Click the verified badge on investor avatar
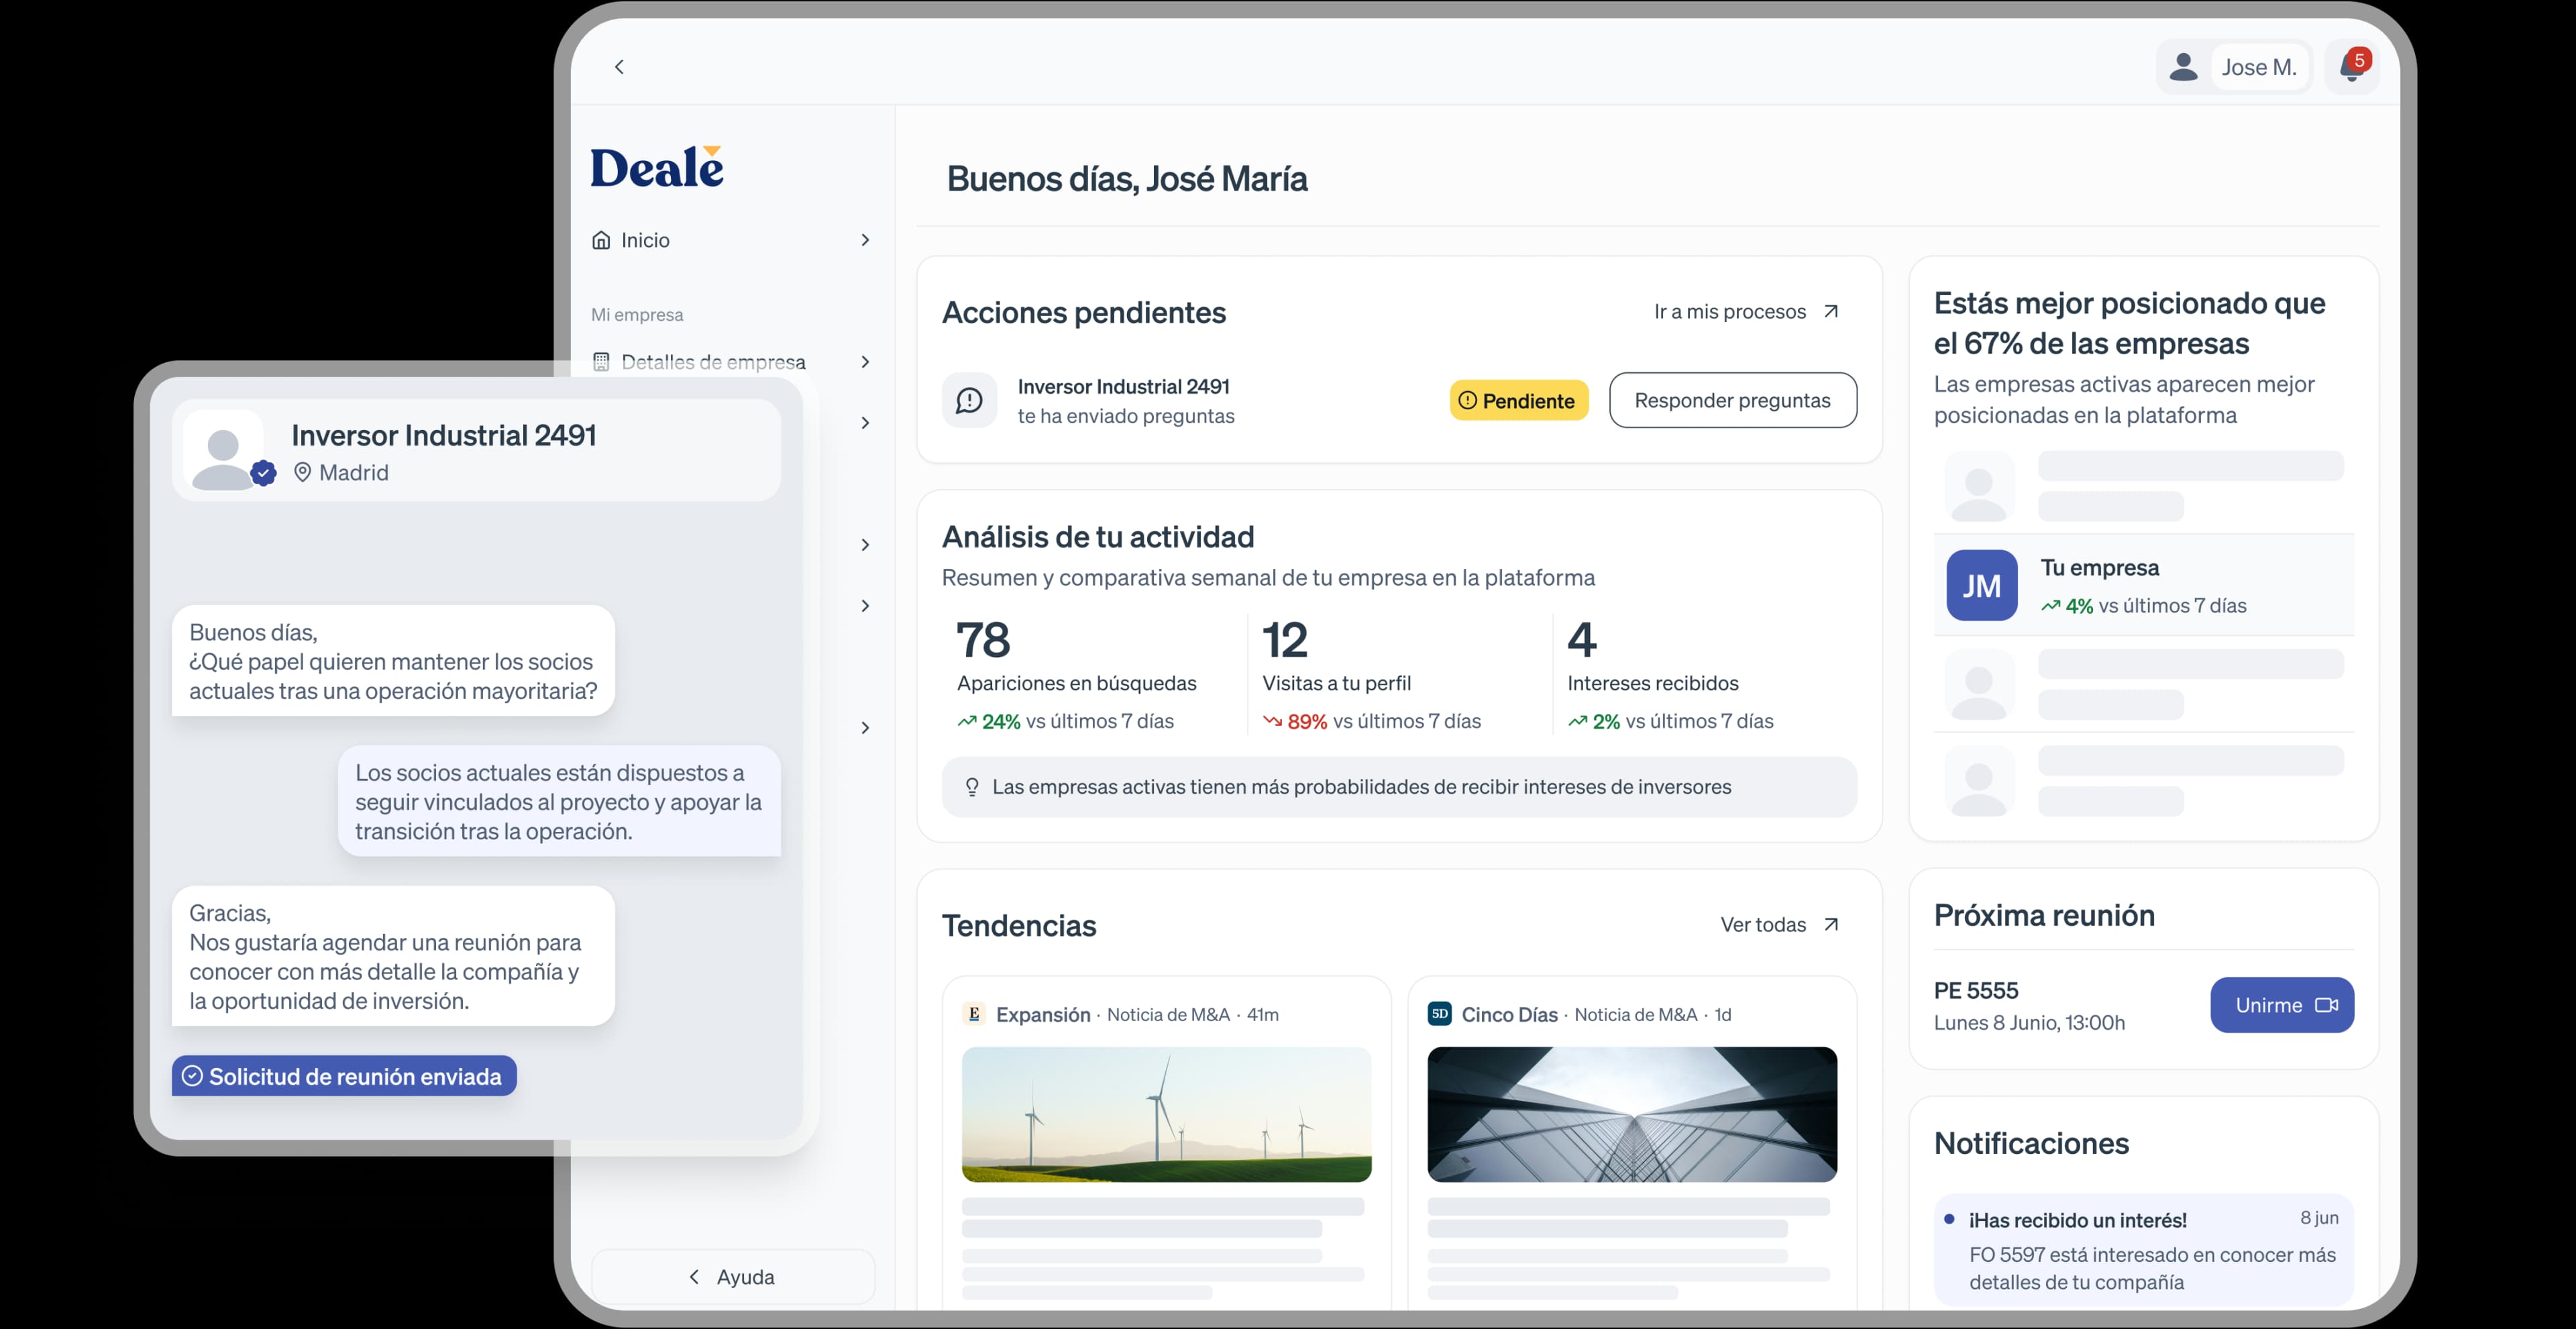 click(264, 473)
